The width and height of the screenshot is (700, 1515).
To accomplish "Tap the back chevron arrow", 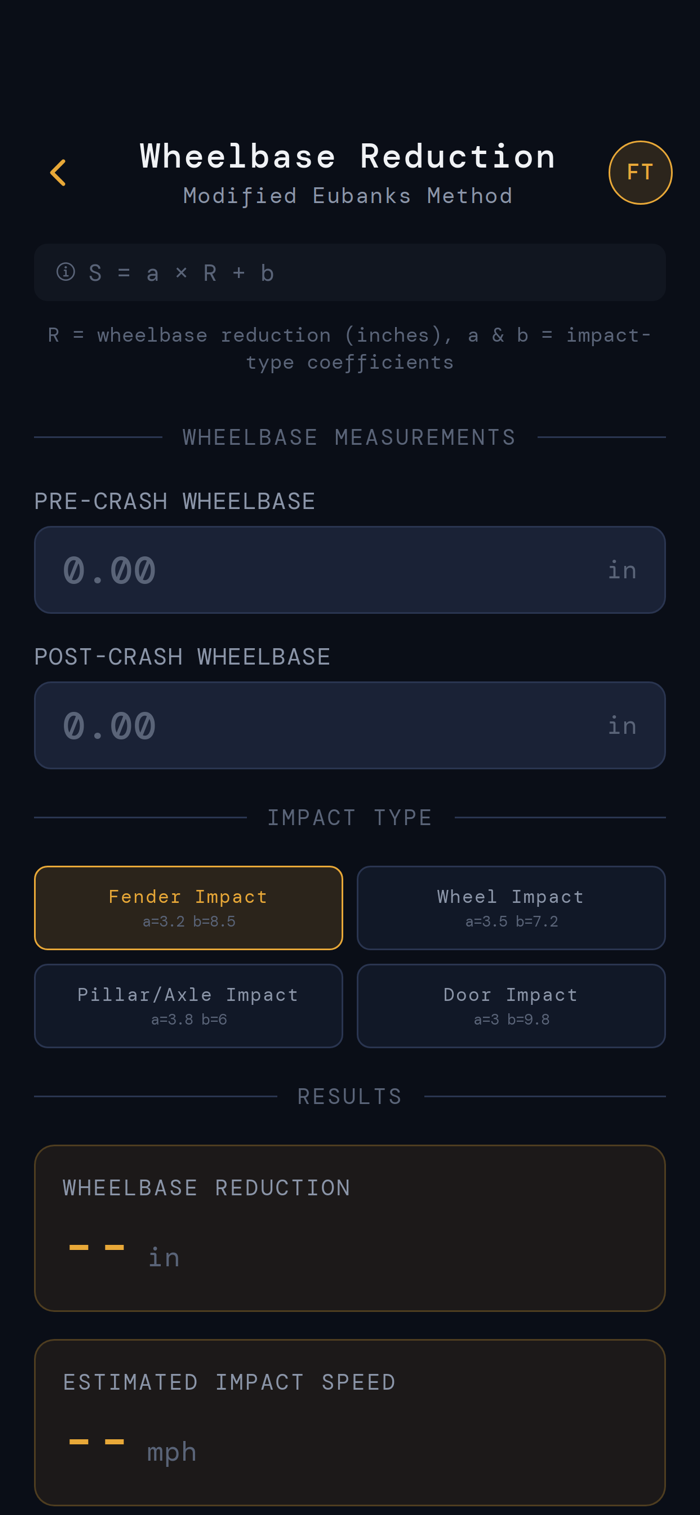I will (58, 173).
